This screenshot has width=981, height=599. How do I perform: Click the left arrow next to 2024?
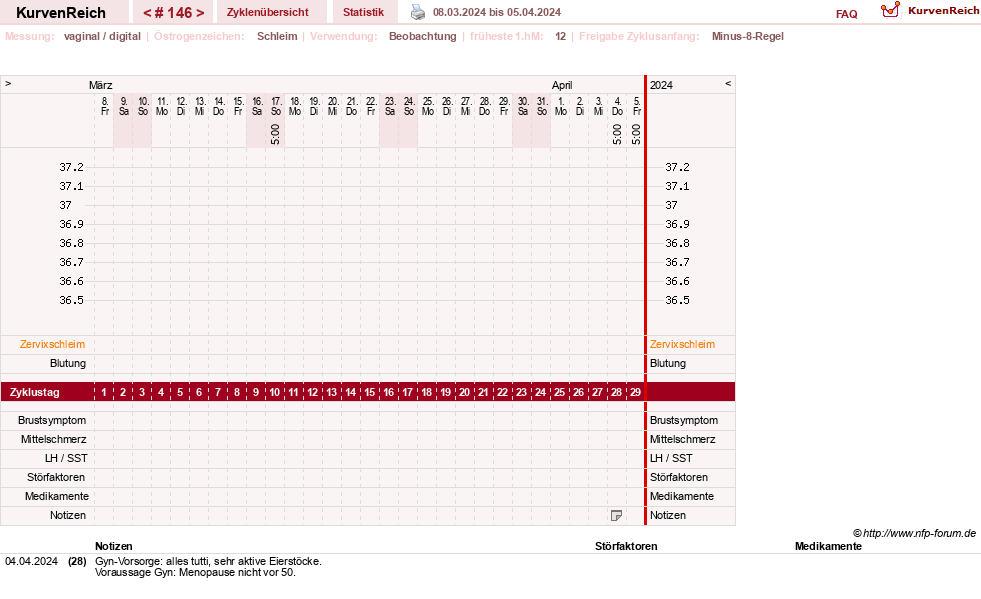click(x=728, y=83)
